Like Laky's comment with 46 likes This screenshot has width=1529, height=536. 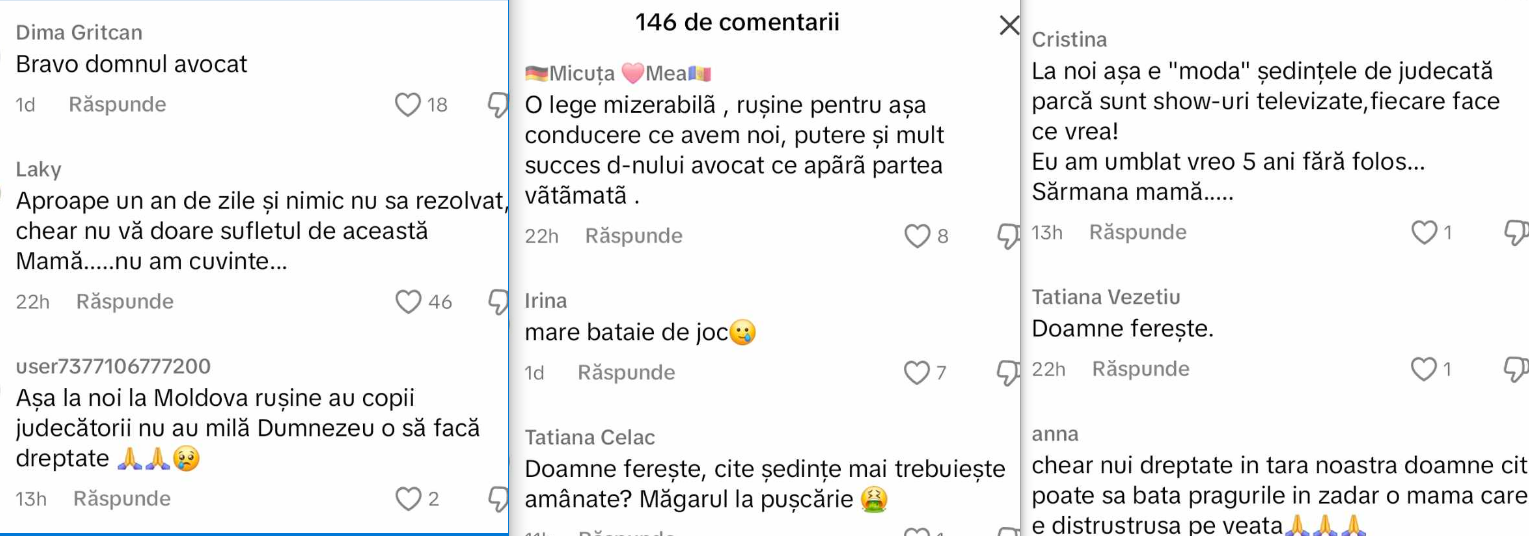pos(408,302)
